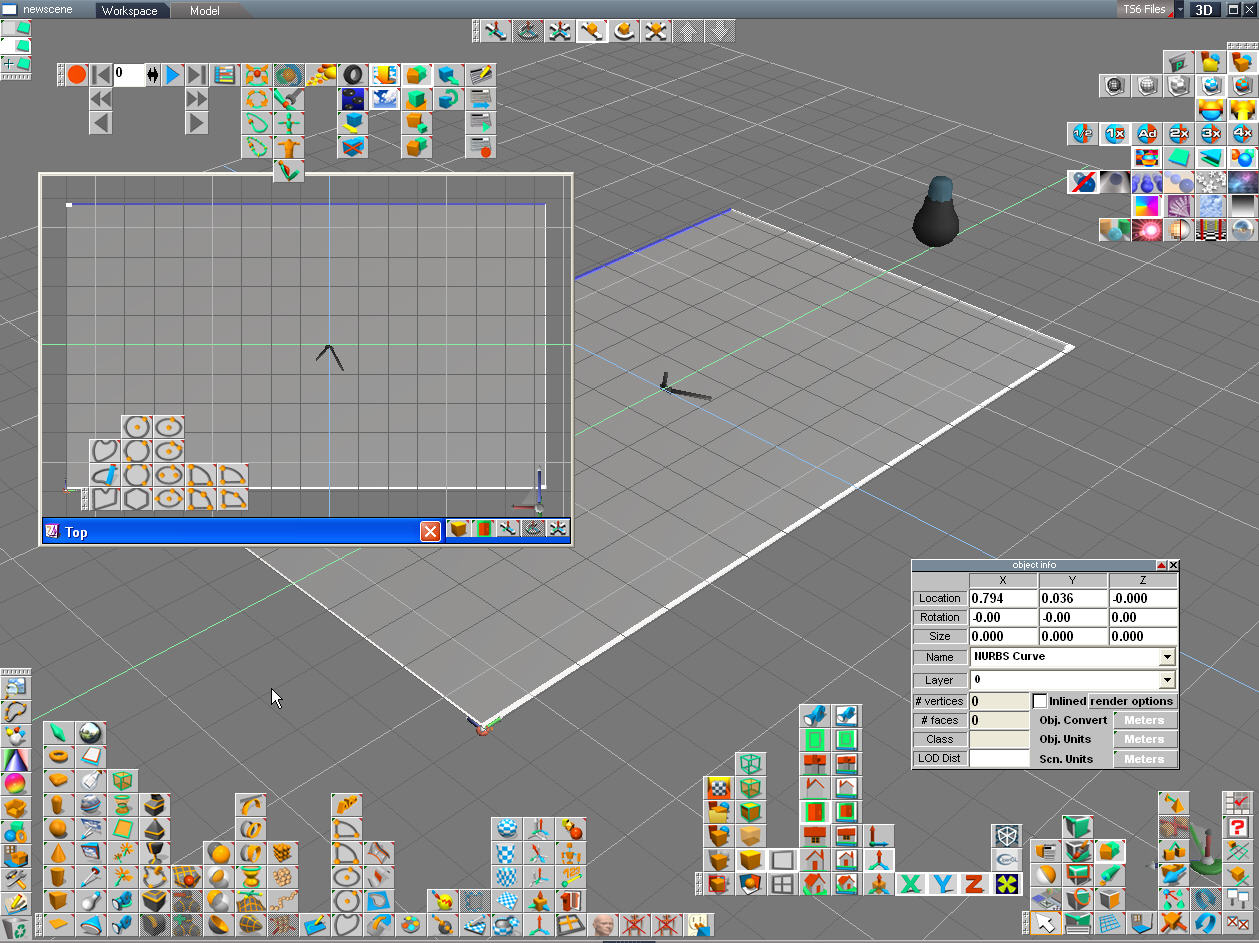Add a plane primitive
This screenshot has height=943, width=1259.
click(58, 924)
